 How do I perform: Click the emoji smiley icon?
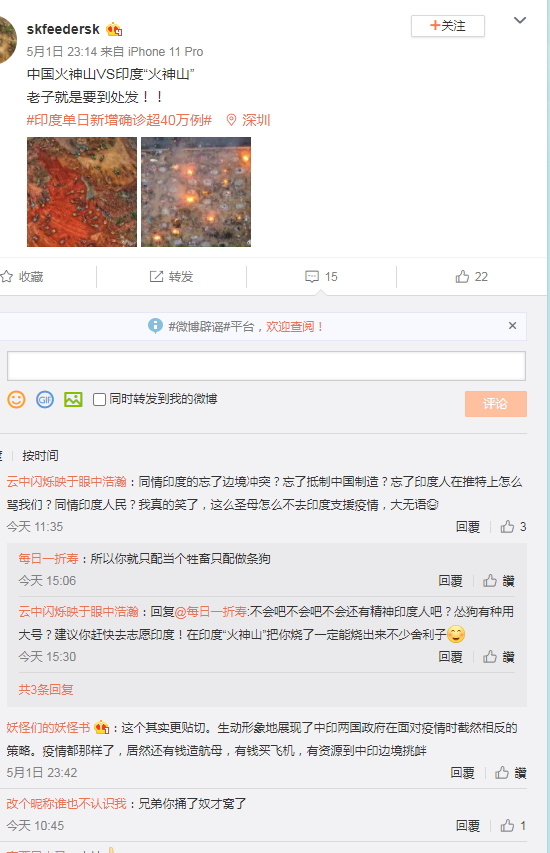(16, 399)
